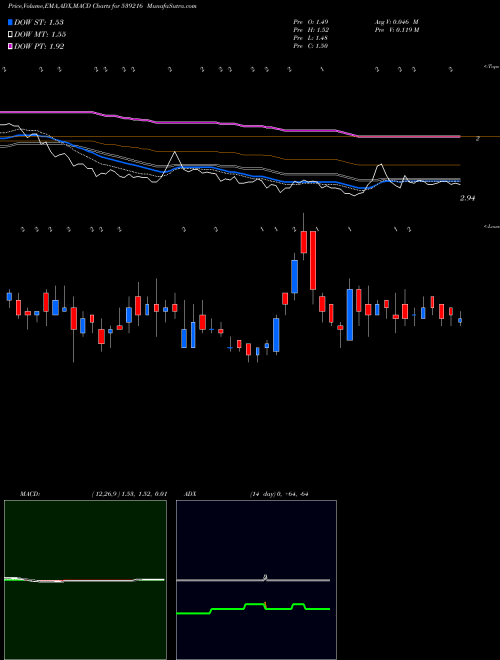Click the blue DOW ST legend swatch

[10, 22]
